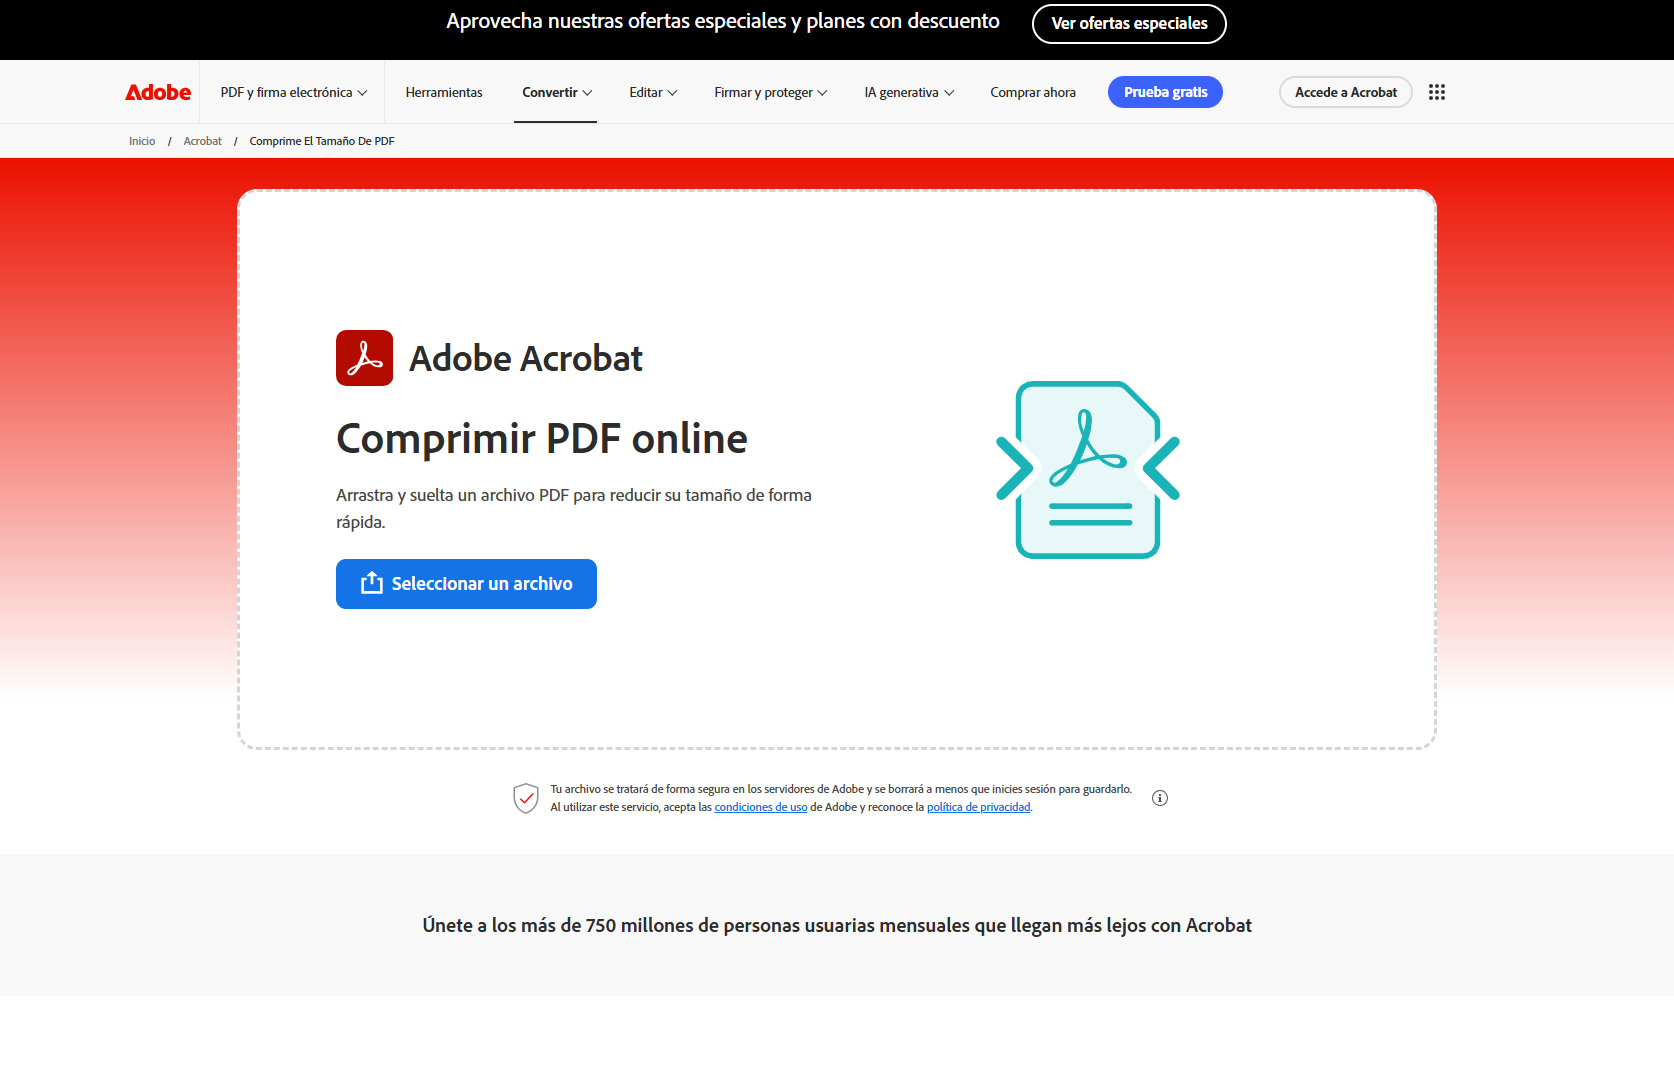Screen dimensions: 1674x1071
Task: Click the 750 millones de personas statement
Action: (x=837, y=926)
